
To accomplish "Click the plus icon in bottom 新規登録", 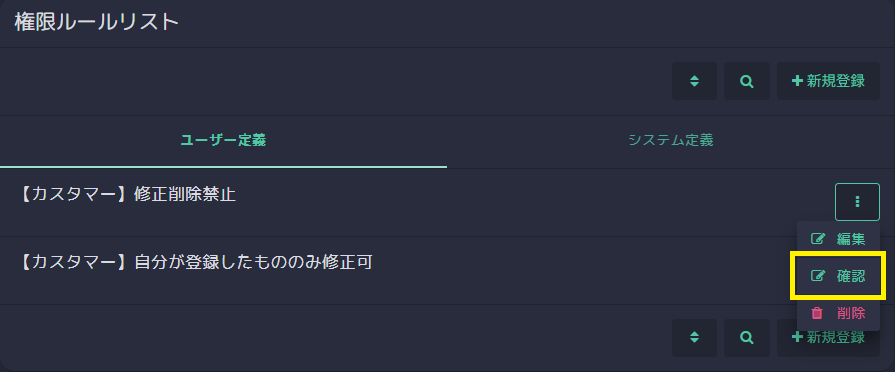I will pos(797,338).
